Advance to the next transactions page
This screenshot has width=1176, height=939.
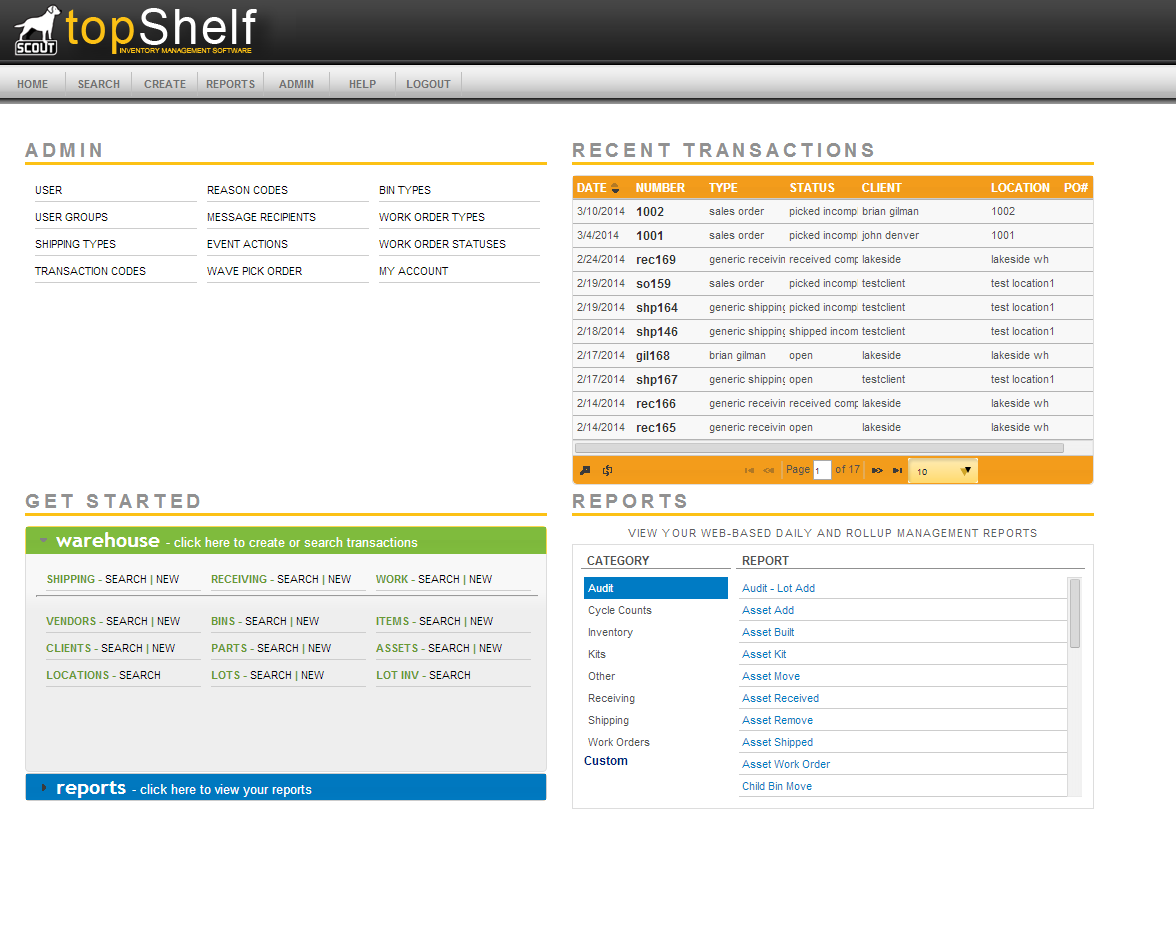pos(877,470)
